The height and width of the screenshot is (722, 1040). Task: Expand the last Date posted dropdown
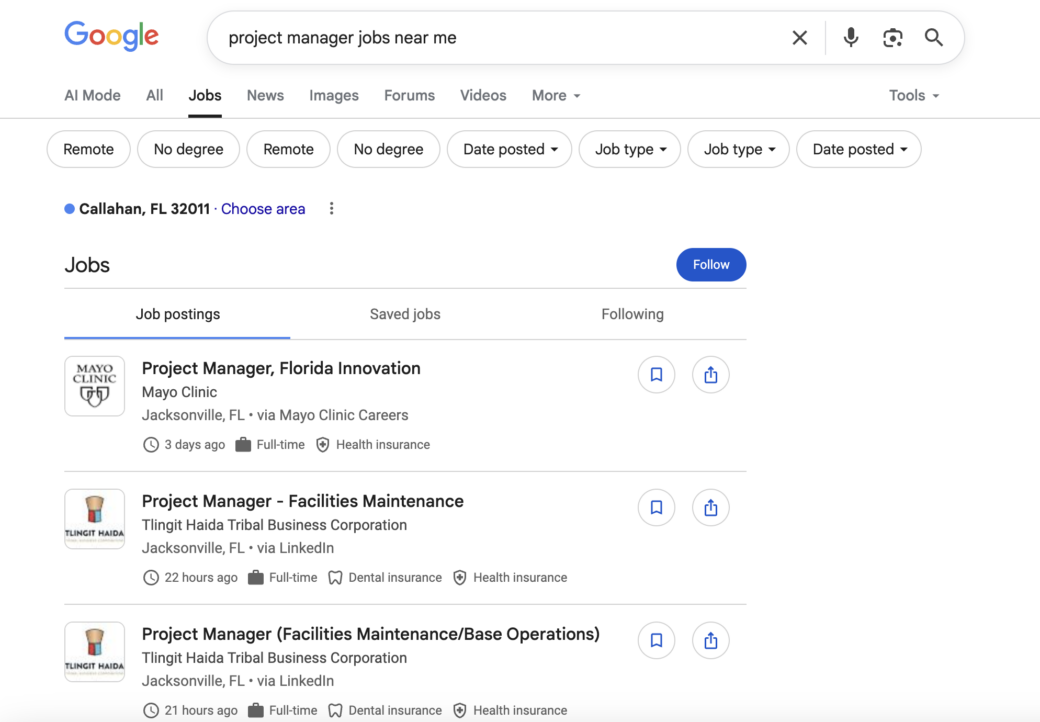coord(859,149)
